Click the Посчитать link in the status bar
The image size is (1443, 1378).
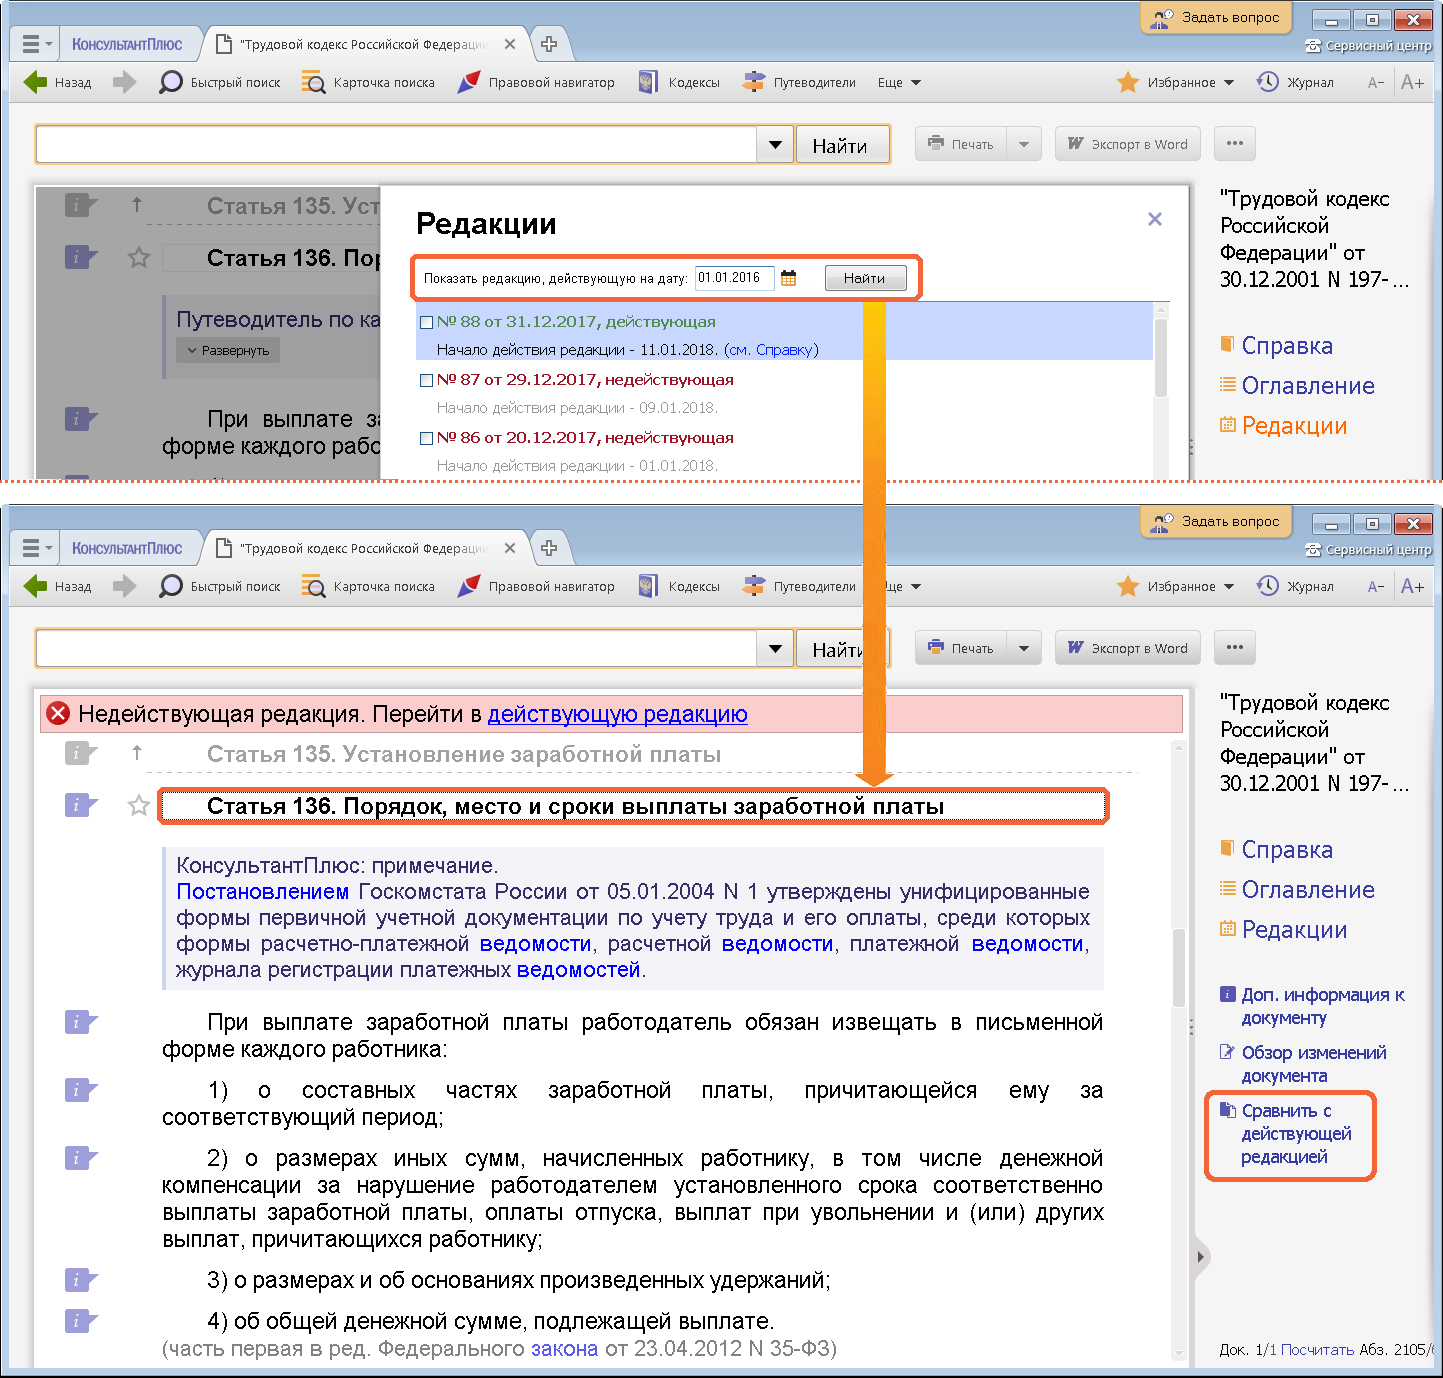1317,1350
